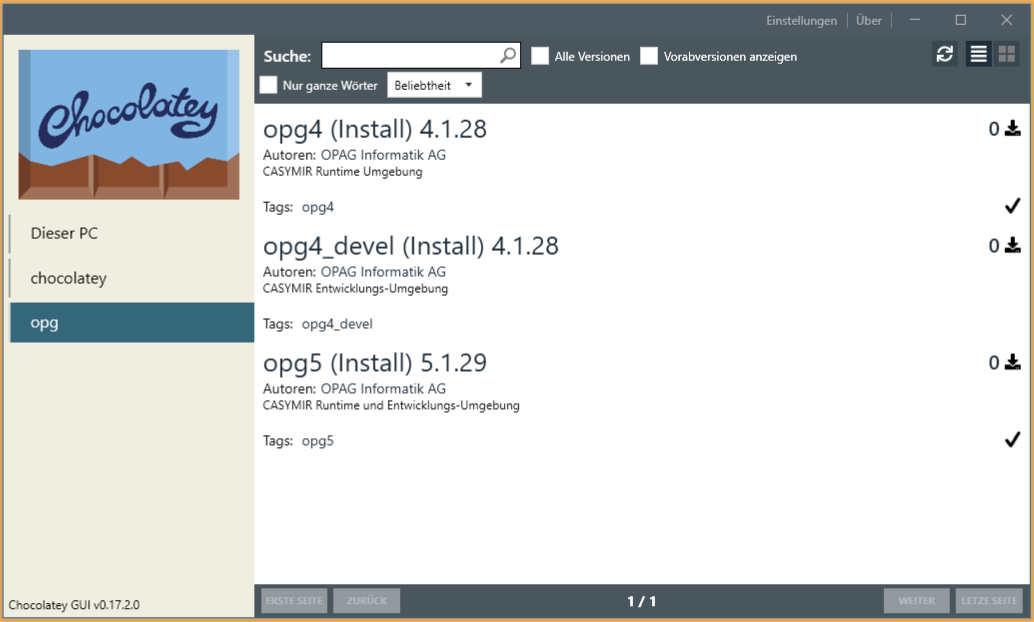The image size is (1034, 622).
Task: Select the opg source in sidebar
Action: click(132, 323)
